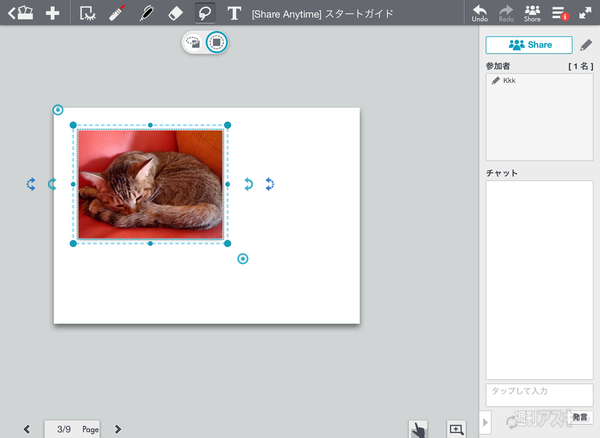Choose the Eraser tool
This screenshot has height=438, width=600.
point(175,14)
